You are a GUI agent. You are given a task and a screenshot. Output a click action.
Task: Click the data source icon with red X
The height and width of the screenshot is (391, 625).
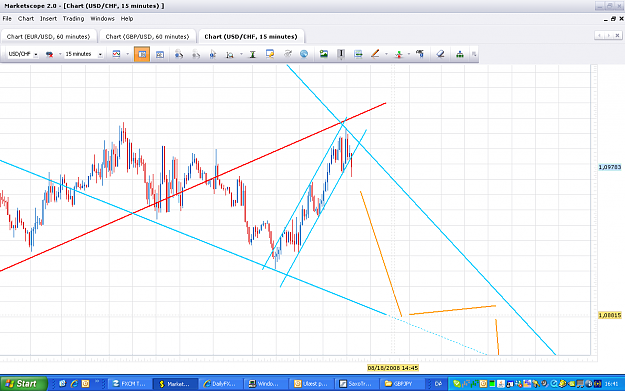(x=49, y=54)
